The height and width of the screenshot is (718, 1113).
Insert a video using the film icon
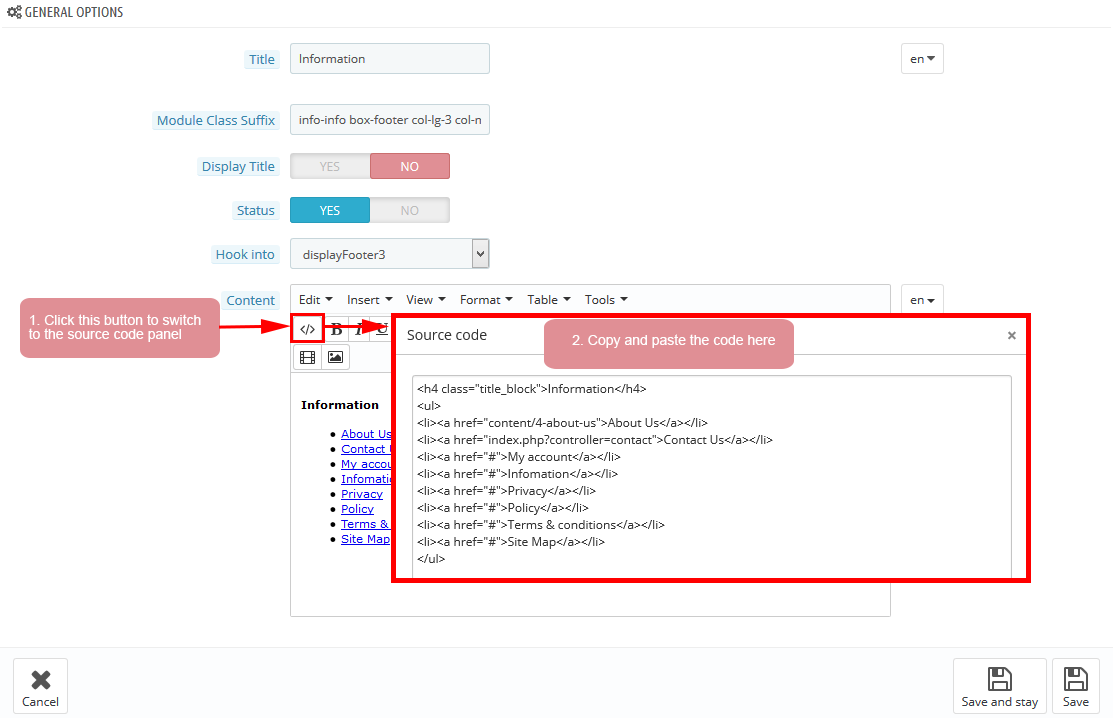pyautogui.click(x=307, y=357)
